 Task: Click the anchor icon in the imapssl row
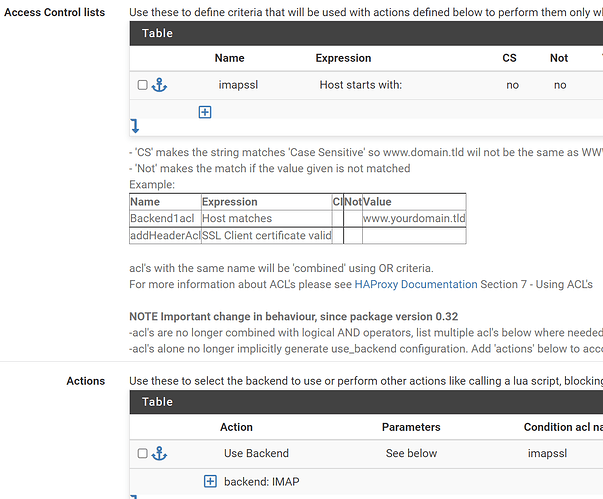coord(159,85)
